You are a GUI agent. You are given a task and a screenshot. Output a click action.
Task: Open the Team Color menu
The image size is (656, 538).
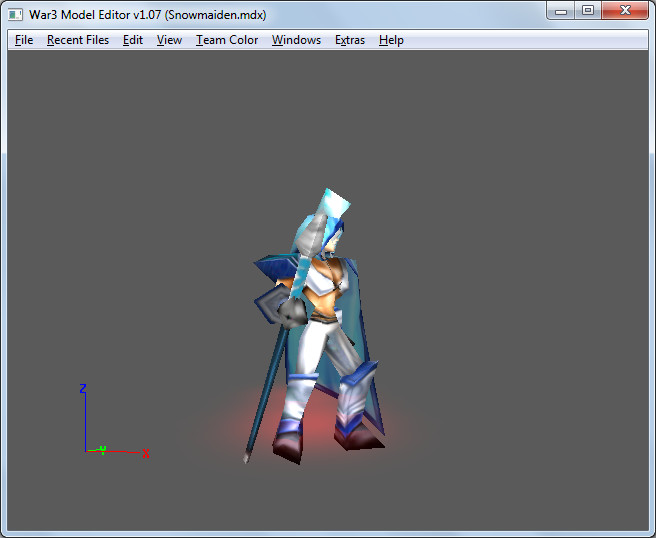(227, 40)
